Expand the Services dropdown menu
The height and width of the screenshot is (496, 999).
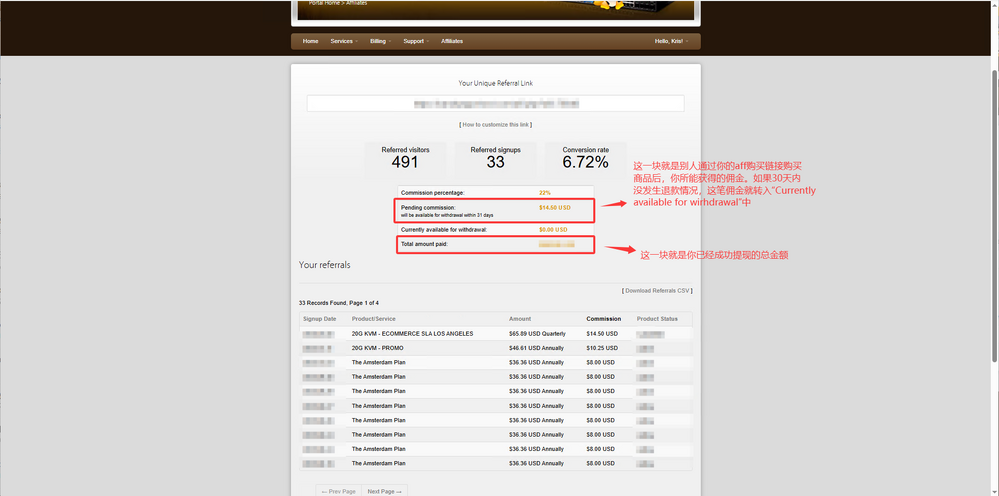pyautogui.click(x=342, y=41)
